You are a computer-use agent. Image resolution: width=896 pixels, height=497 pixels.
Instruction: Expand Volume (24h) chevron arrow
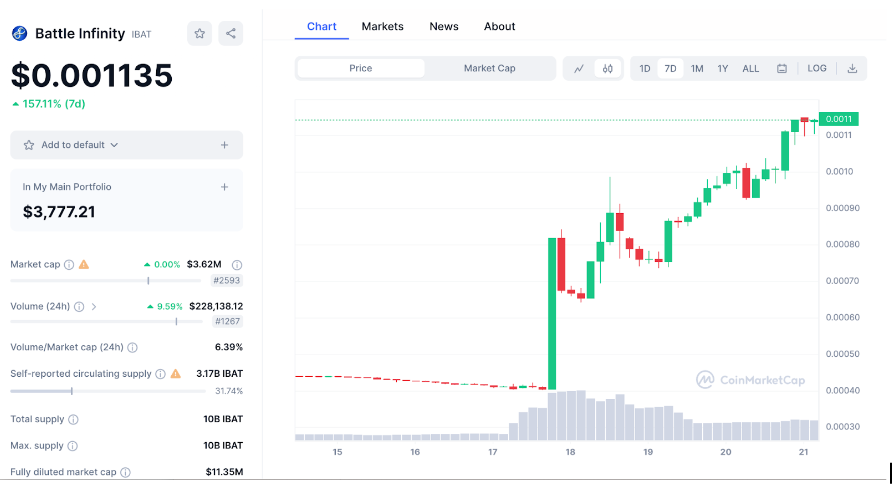click(94, 307)
